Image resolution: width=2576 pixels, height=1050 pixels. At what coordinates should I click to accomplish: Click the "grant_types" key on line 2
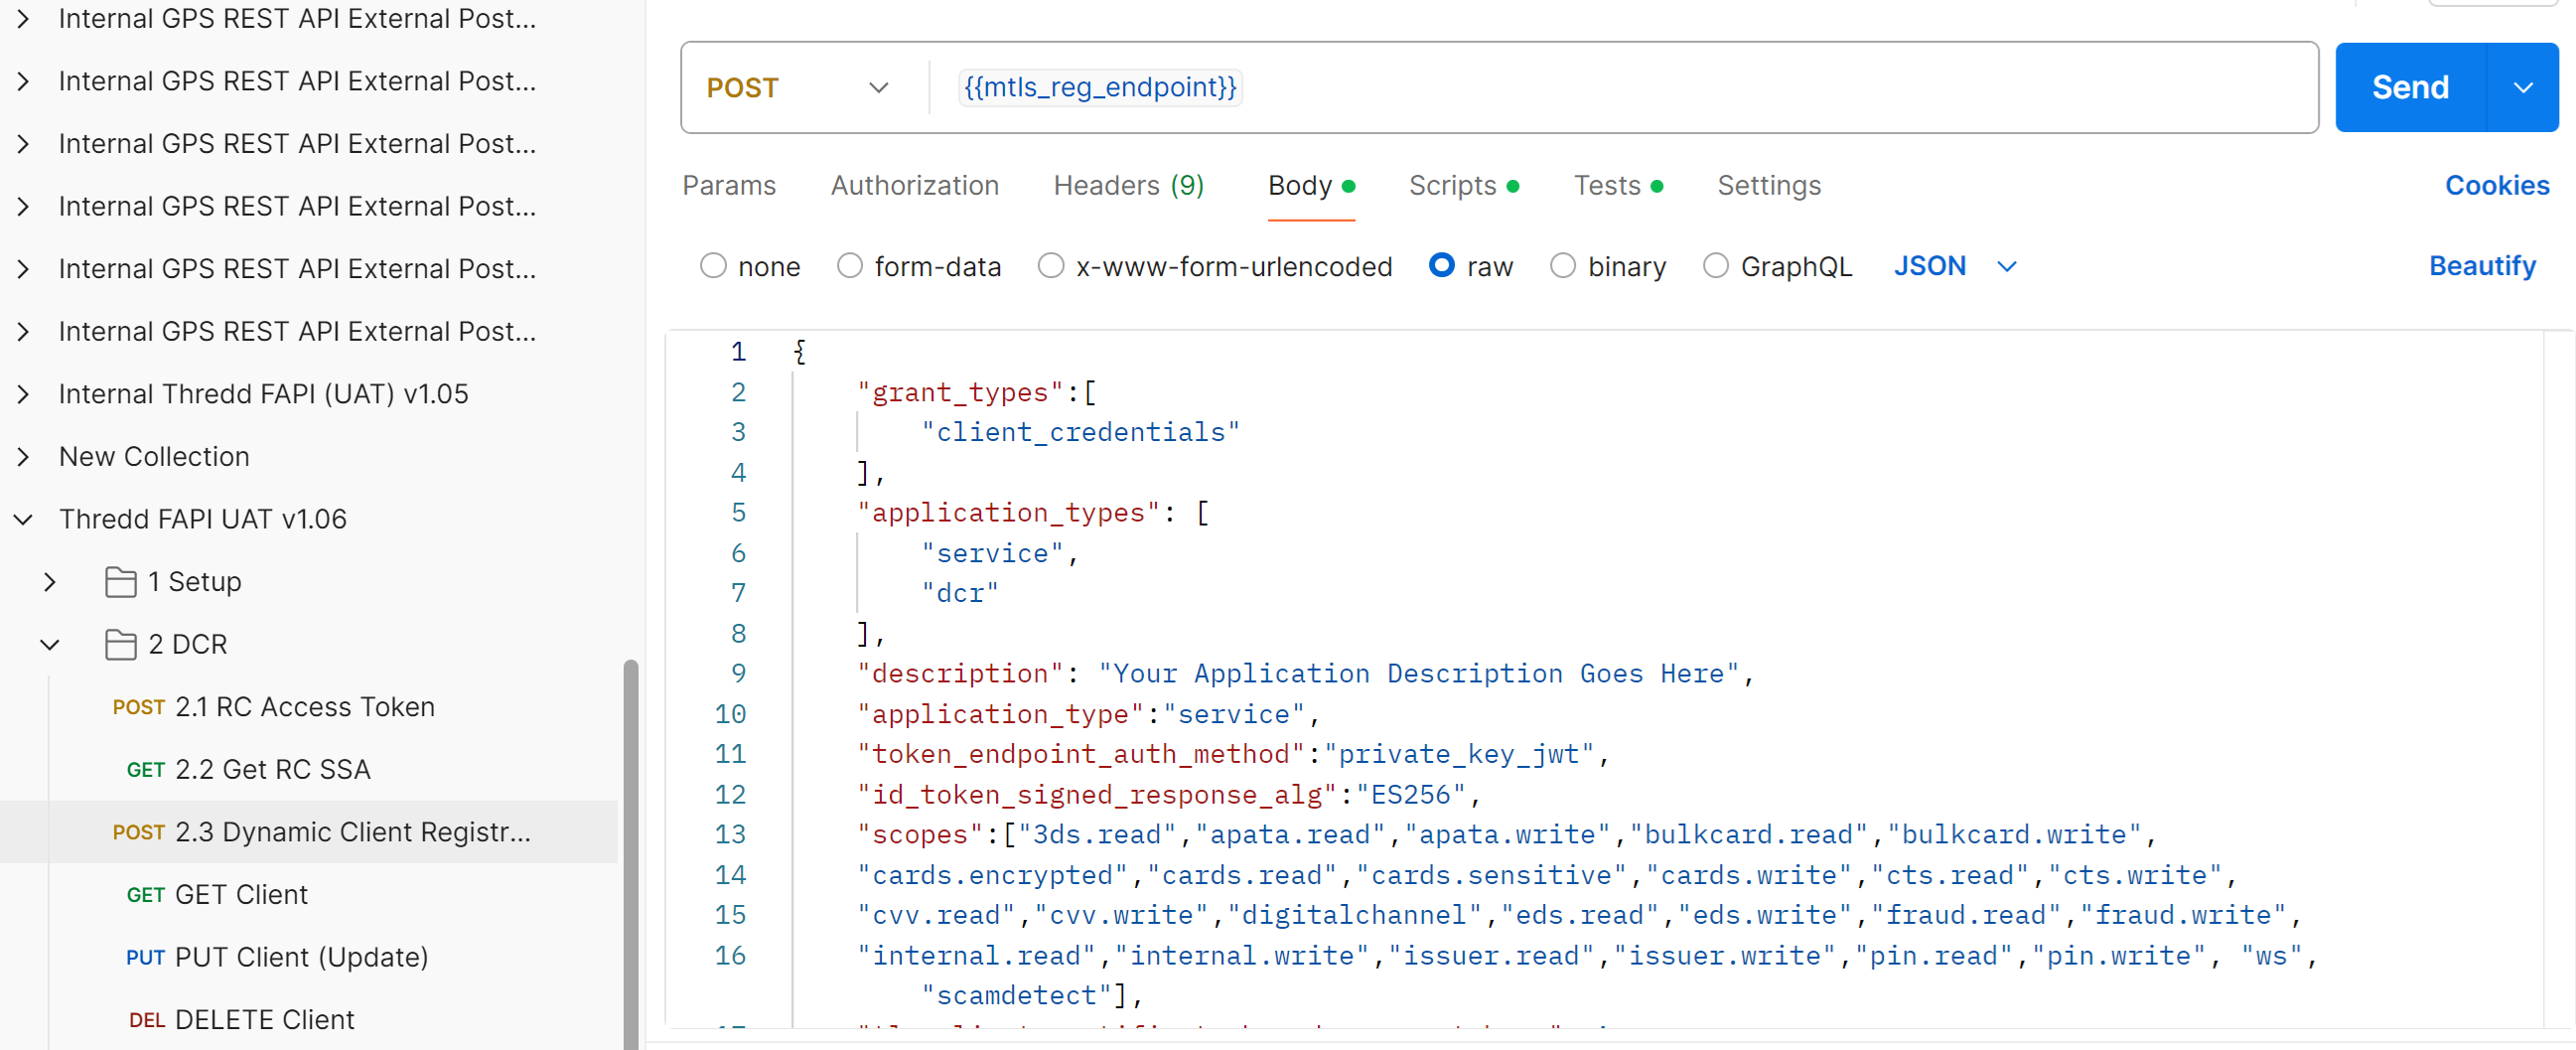pyautogui.click(x=960, y=392)
